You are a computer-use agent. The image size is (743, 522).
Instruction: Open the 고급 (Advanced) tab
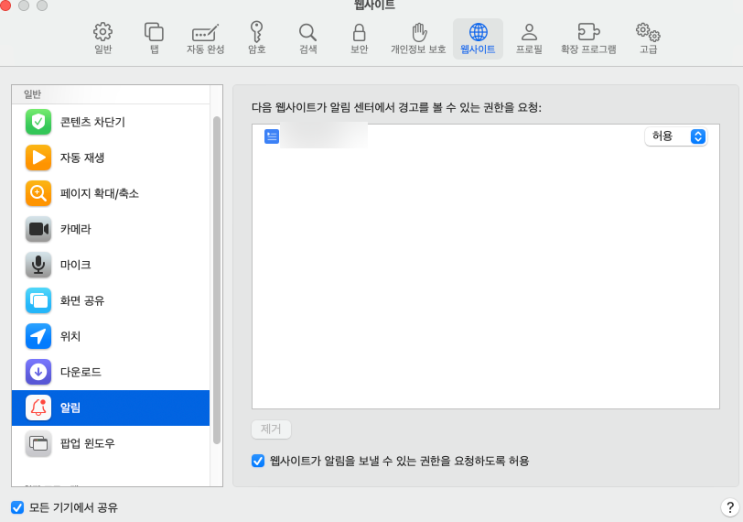[x=648, y=39]
